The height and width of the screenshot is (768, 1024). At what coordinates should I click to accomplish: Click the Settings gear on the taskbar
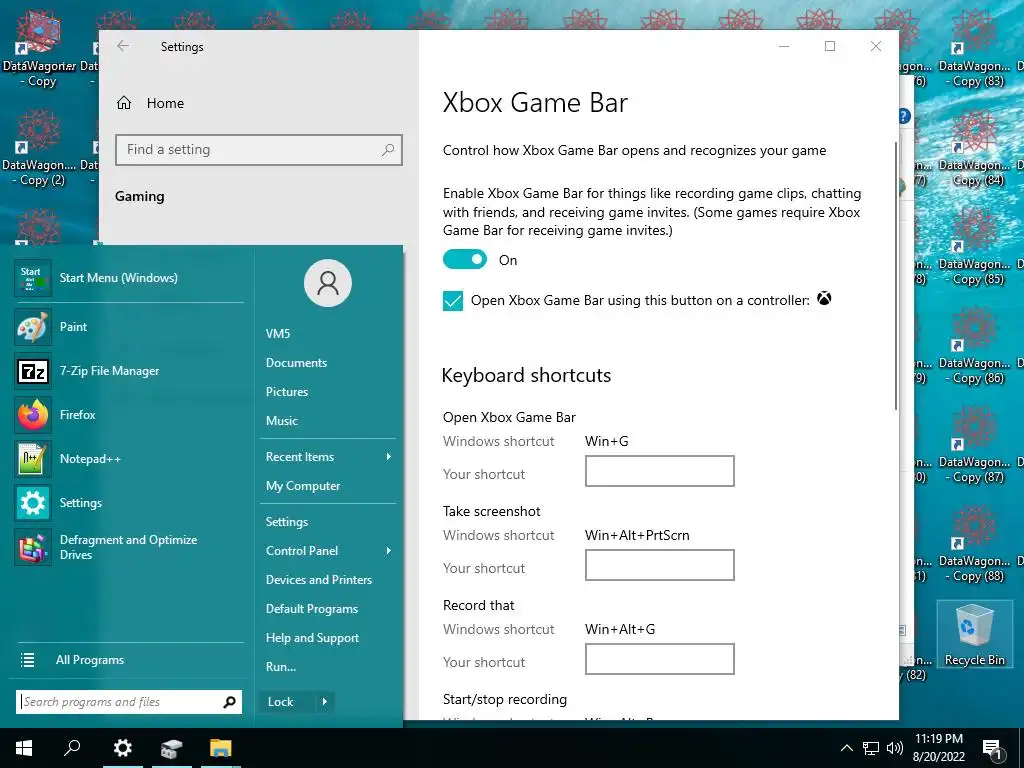[x=123, y=748]
